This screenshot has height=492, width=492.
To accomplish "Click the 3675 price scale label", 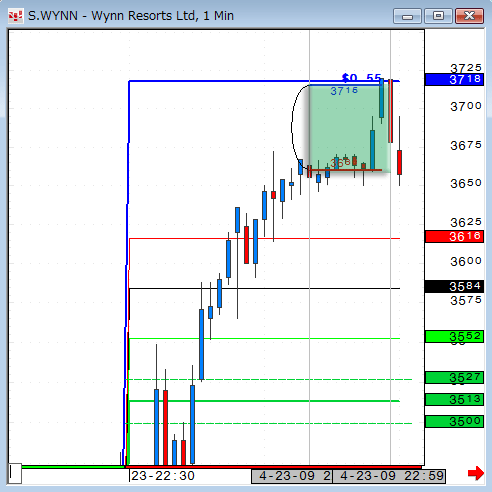I will [466, 145].
